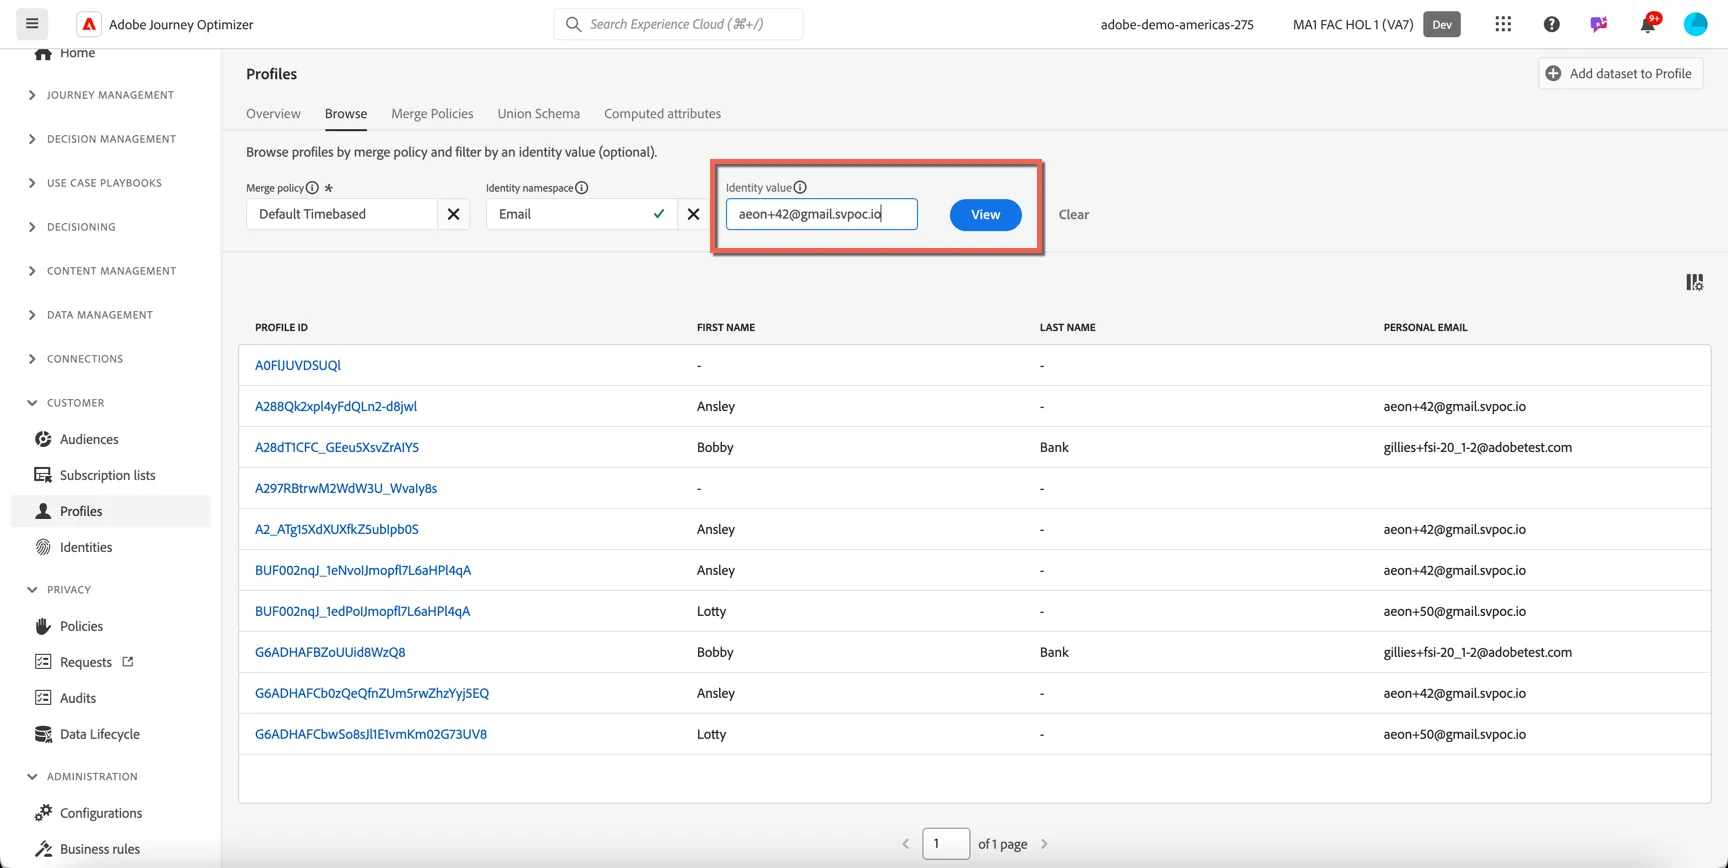Open Policies in the sidebar
Screen dimensions: 1728x868
pos(81,626)
